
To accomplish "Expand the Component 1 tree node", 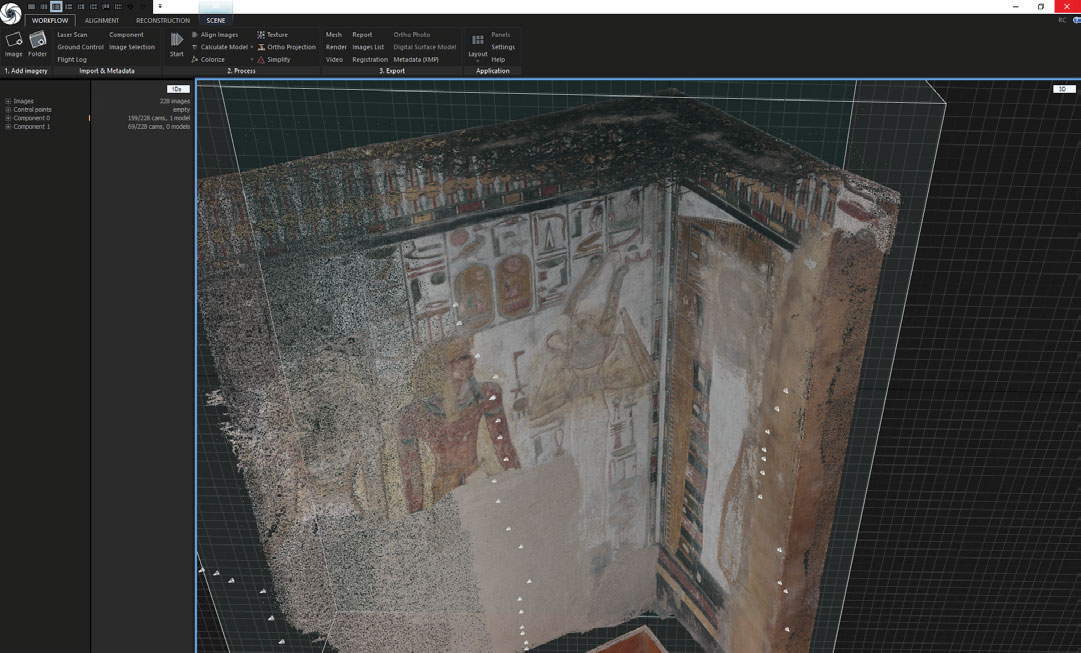I will pyautogui.click(x=8, y=127).
